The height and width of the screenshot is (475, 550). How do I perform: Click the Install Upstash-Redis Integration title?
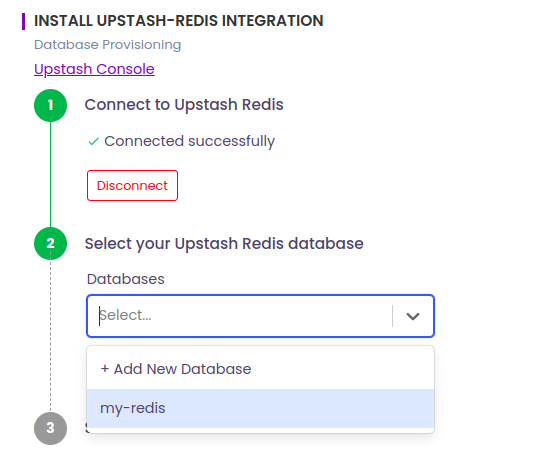coord(179,21)
